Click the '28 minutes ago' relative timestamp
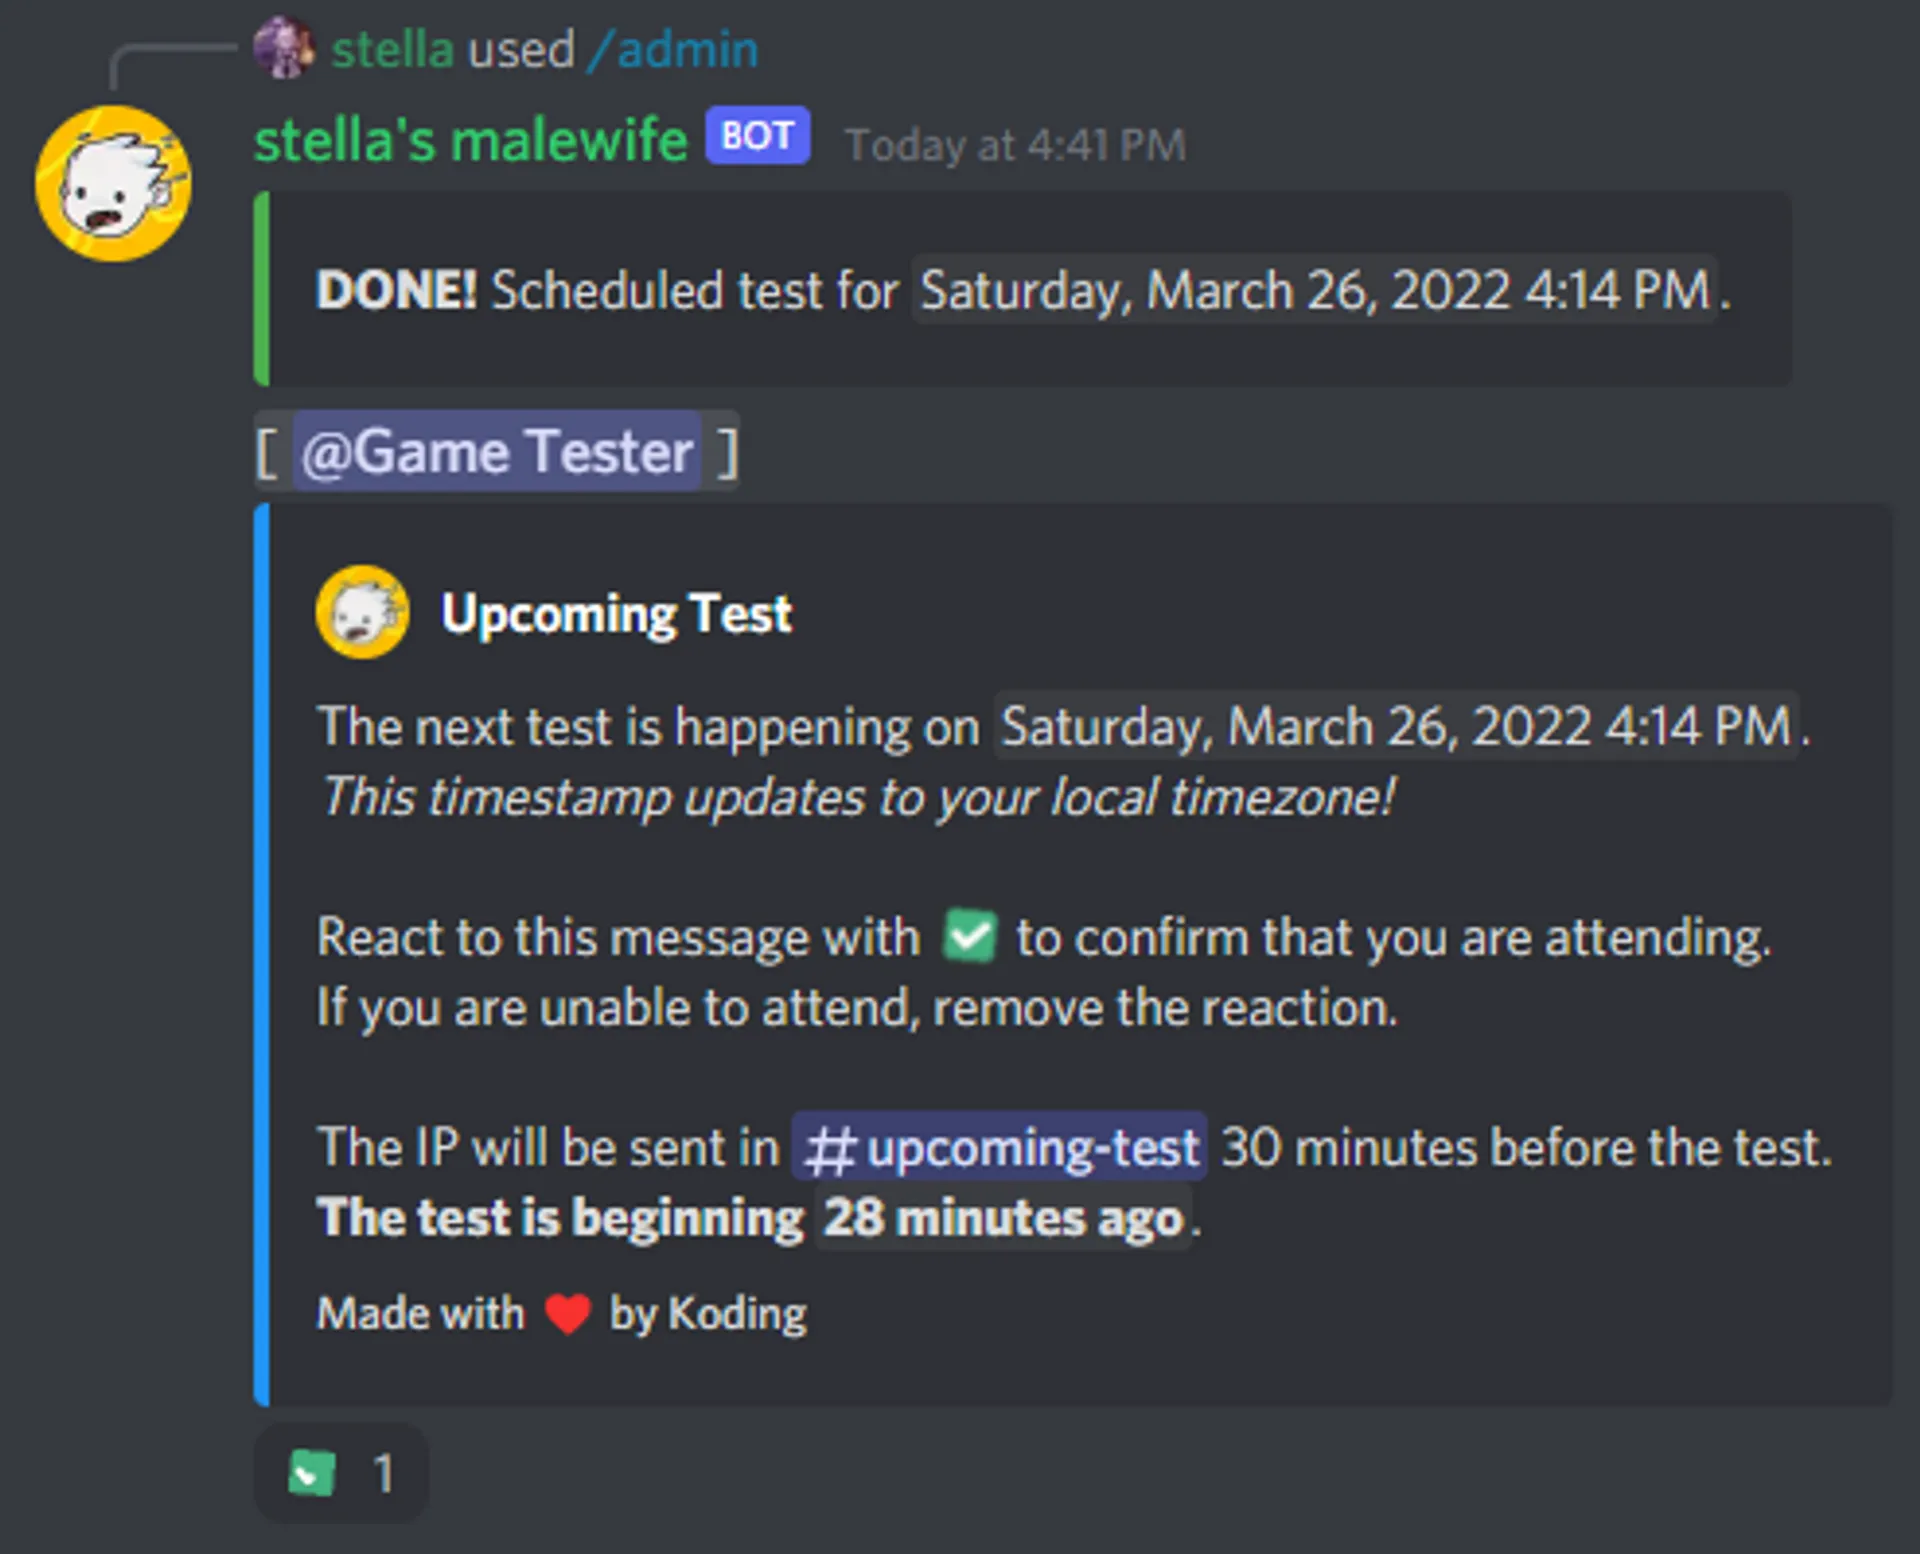Viewport: 1920px width, 1554px height. point(1003,1218)
